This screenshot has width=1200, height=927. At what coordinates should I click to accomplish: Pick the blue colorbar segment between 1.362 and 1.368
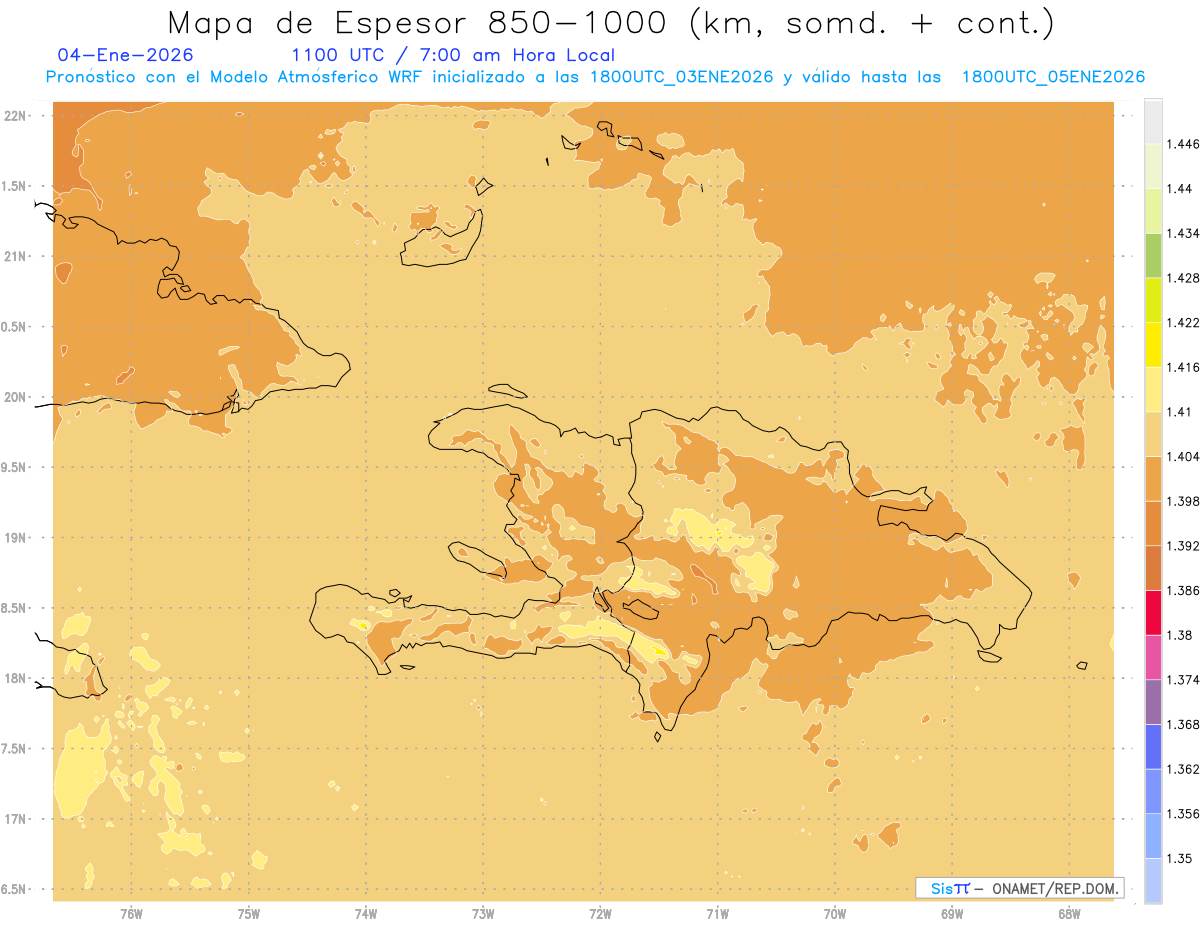pyautogui.click(x=1153, y=747)
